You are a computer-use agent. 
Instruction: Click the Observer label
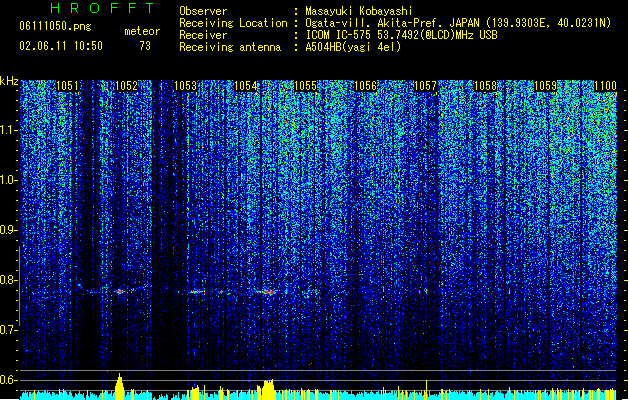tap(203, 11)
